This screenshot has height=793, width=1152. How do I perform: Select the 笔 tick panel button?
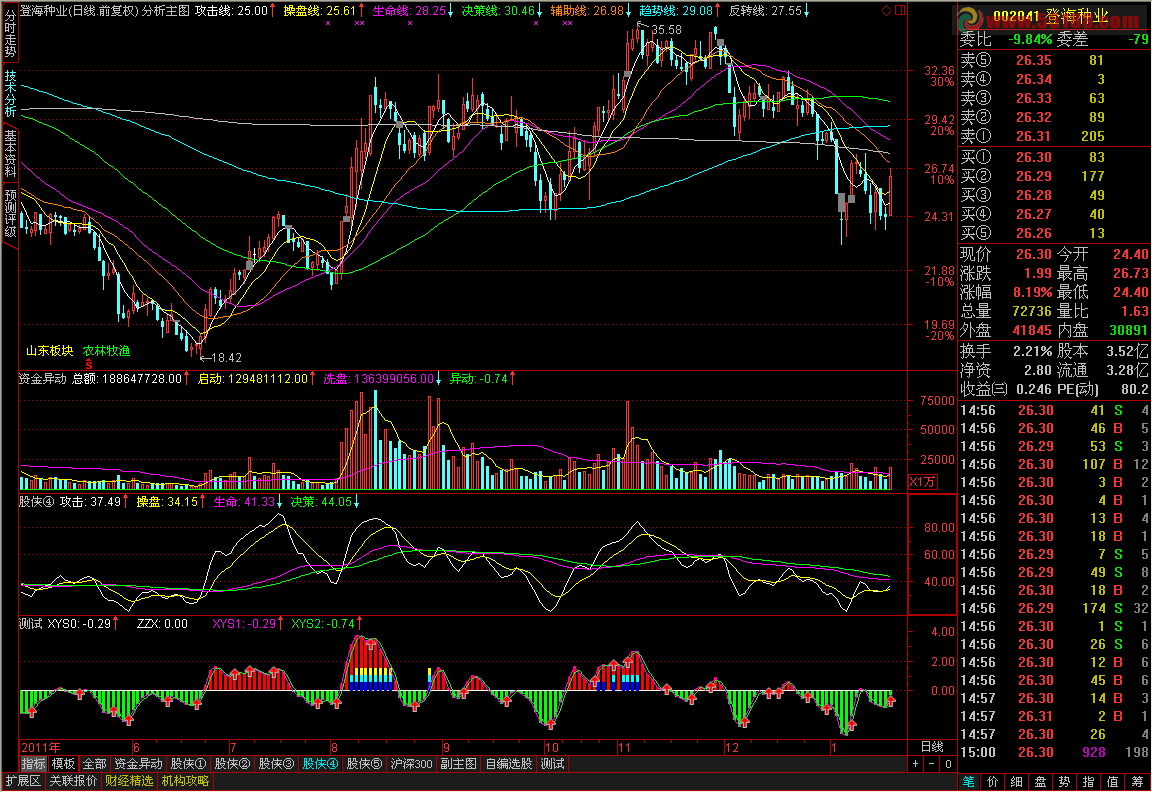[x=968, y=781]
